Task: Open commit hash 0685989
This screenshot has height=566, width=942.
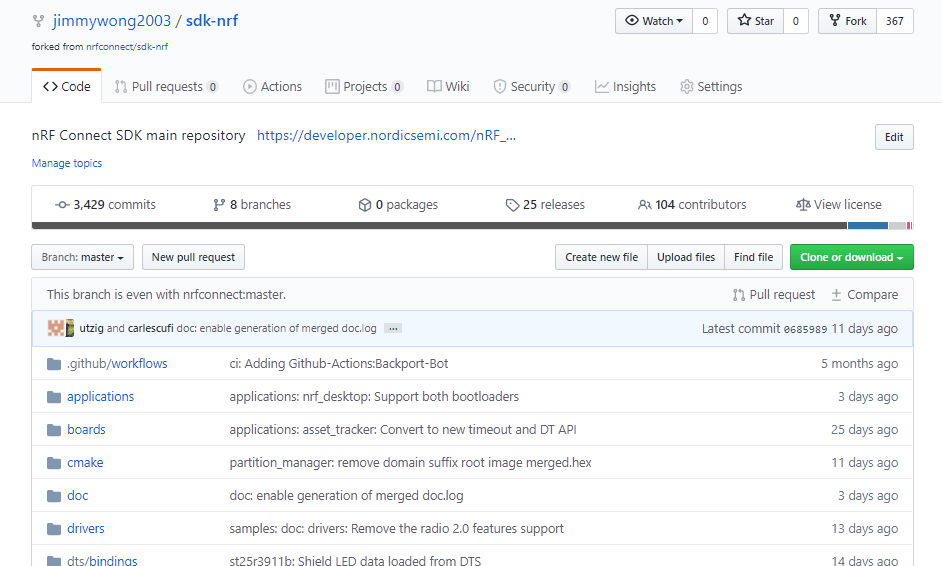Action: point(805,329)
